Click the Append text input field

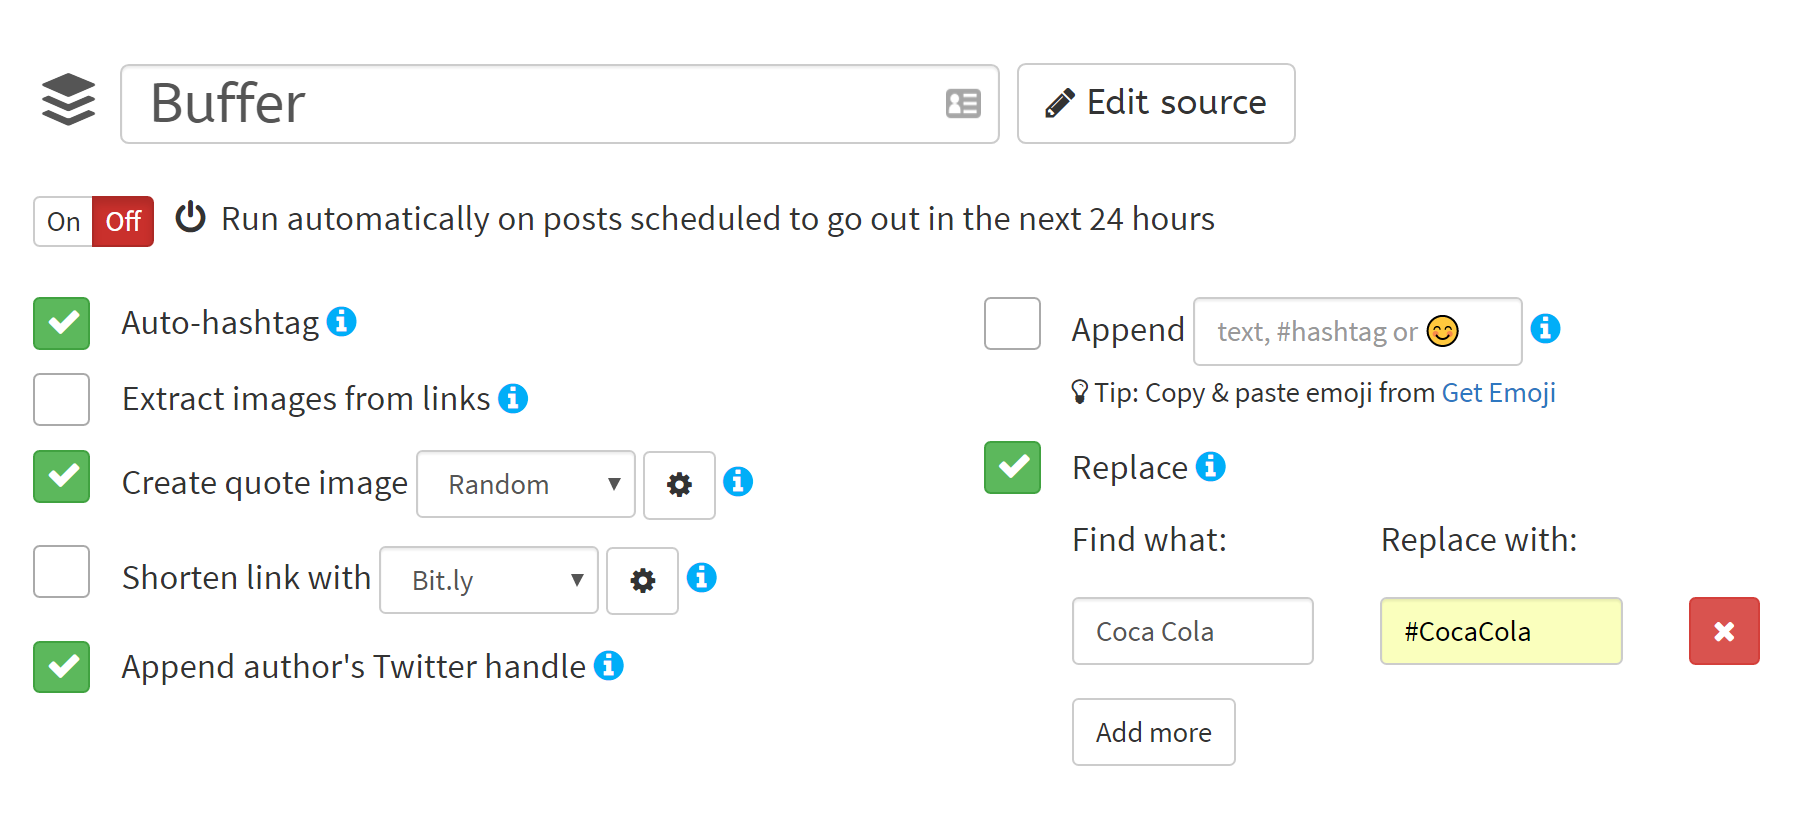point(1358,331)
